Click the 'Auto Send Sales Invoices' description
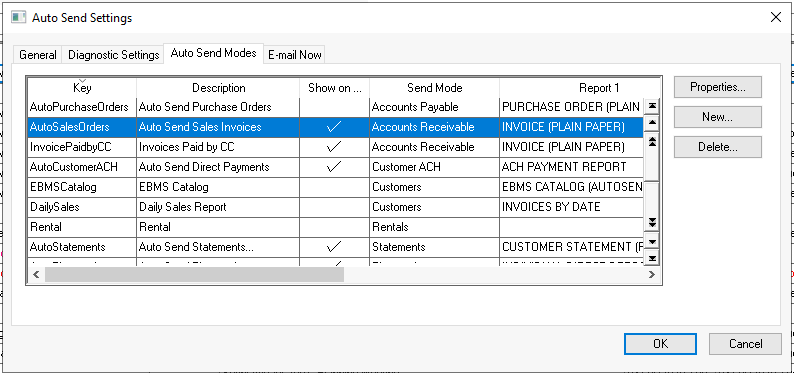 218,127
